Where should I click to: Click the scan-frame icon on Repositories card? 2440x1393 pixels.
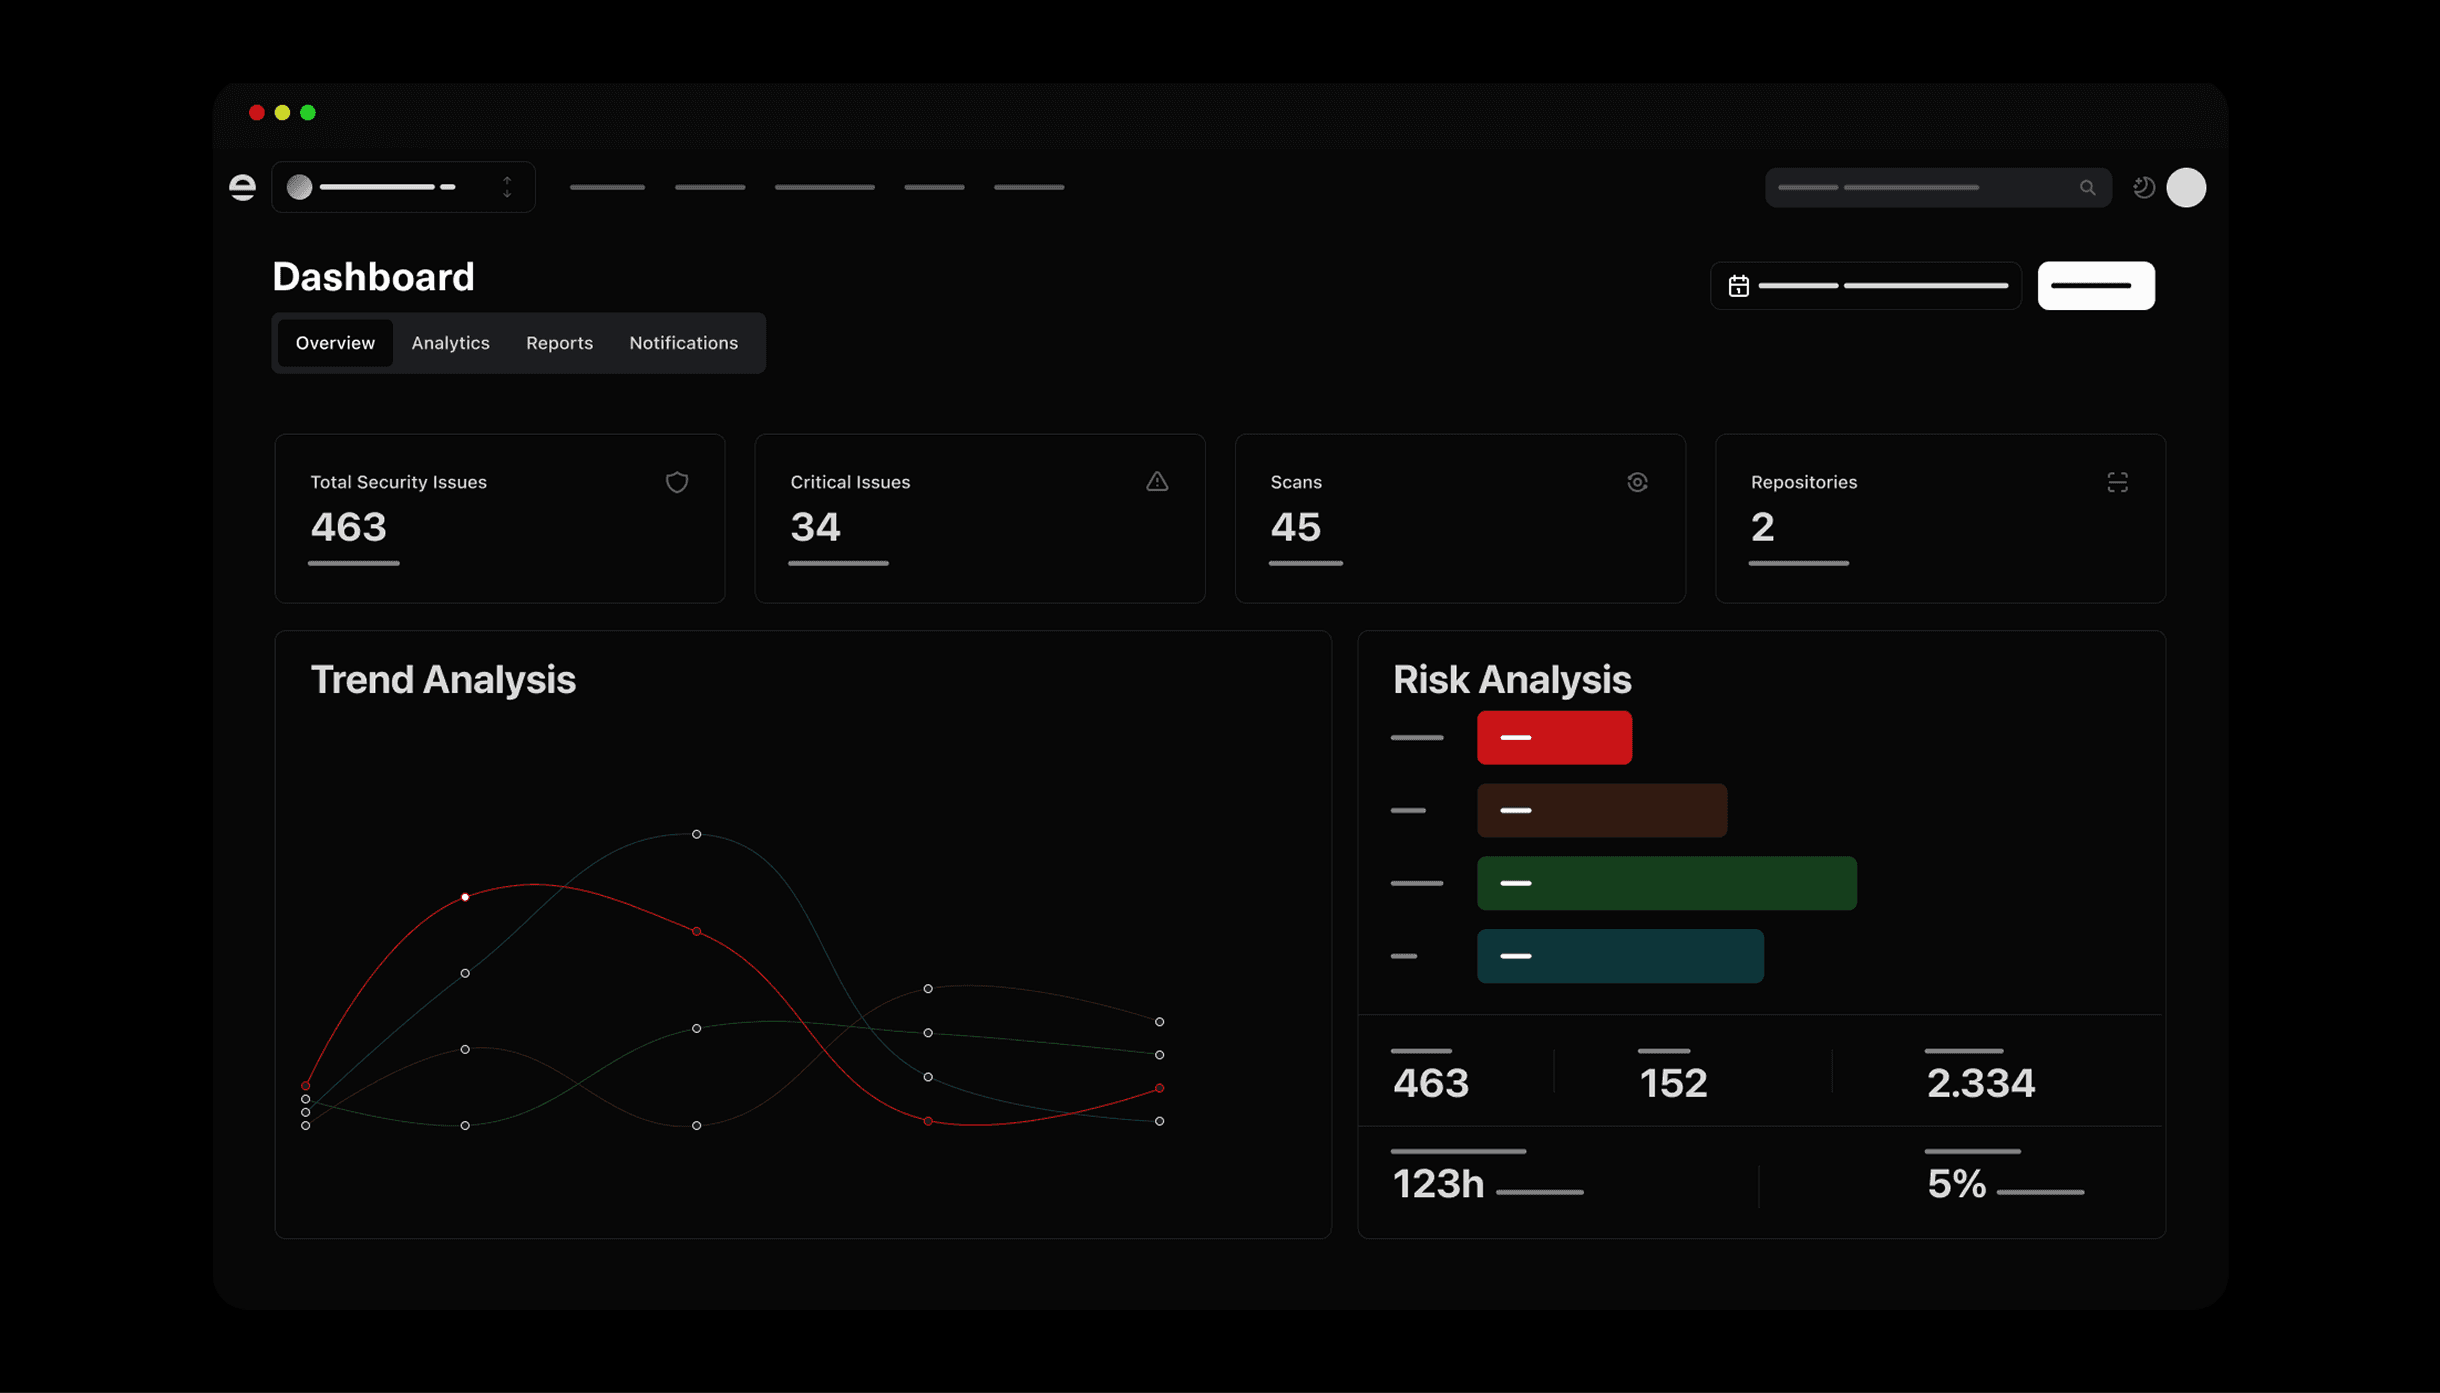pyautogui.click(x=2117, y=482)
